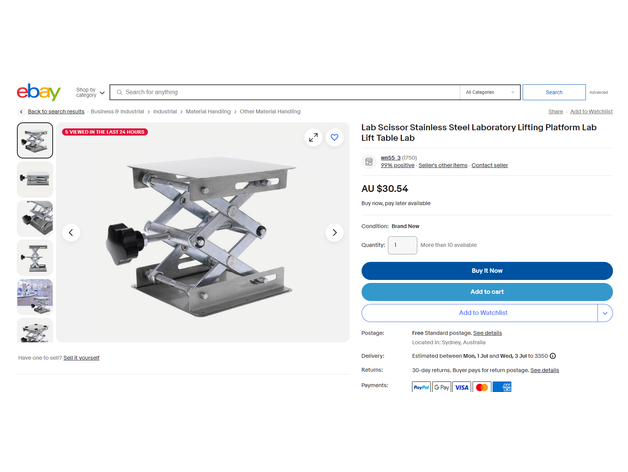Click the seller store avatar icon
This screenshot has width=628, height=472.
tap(369, 161)
